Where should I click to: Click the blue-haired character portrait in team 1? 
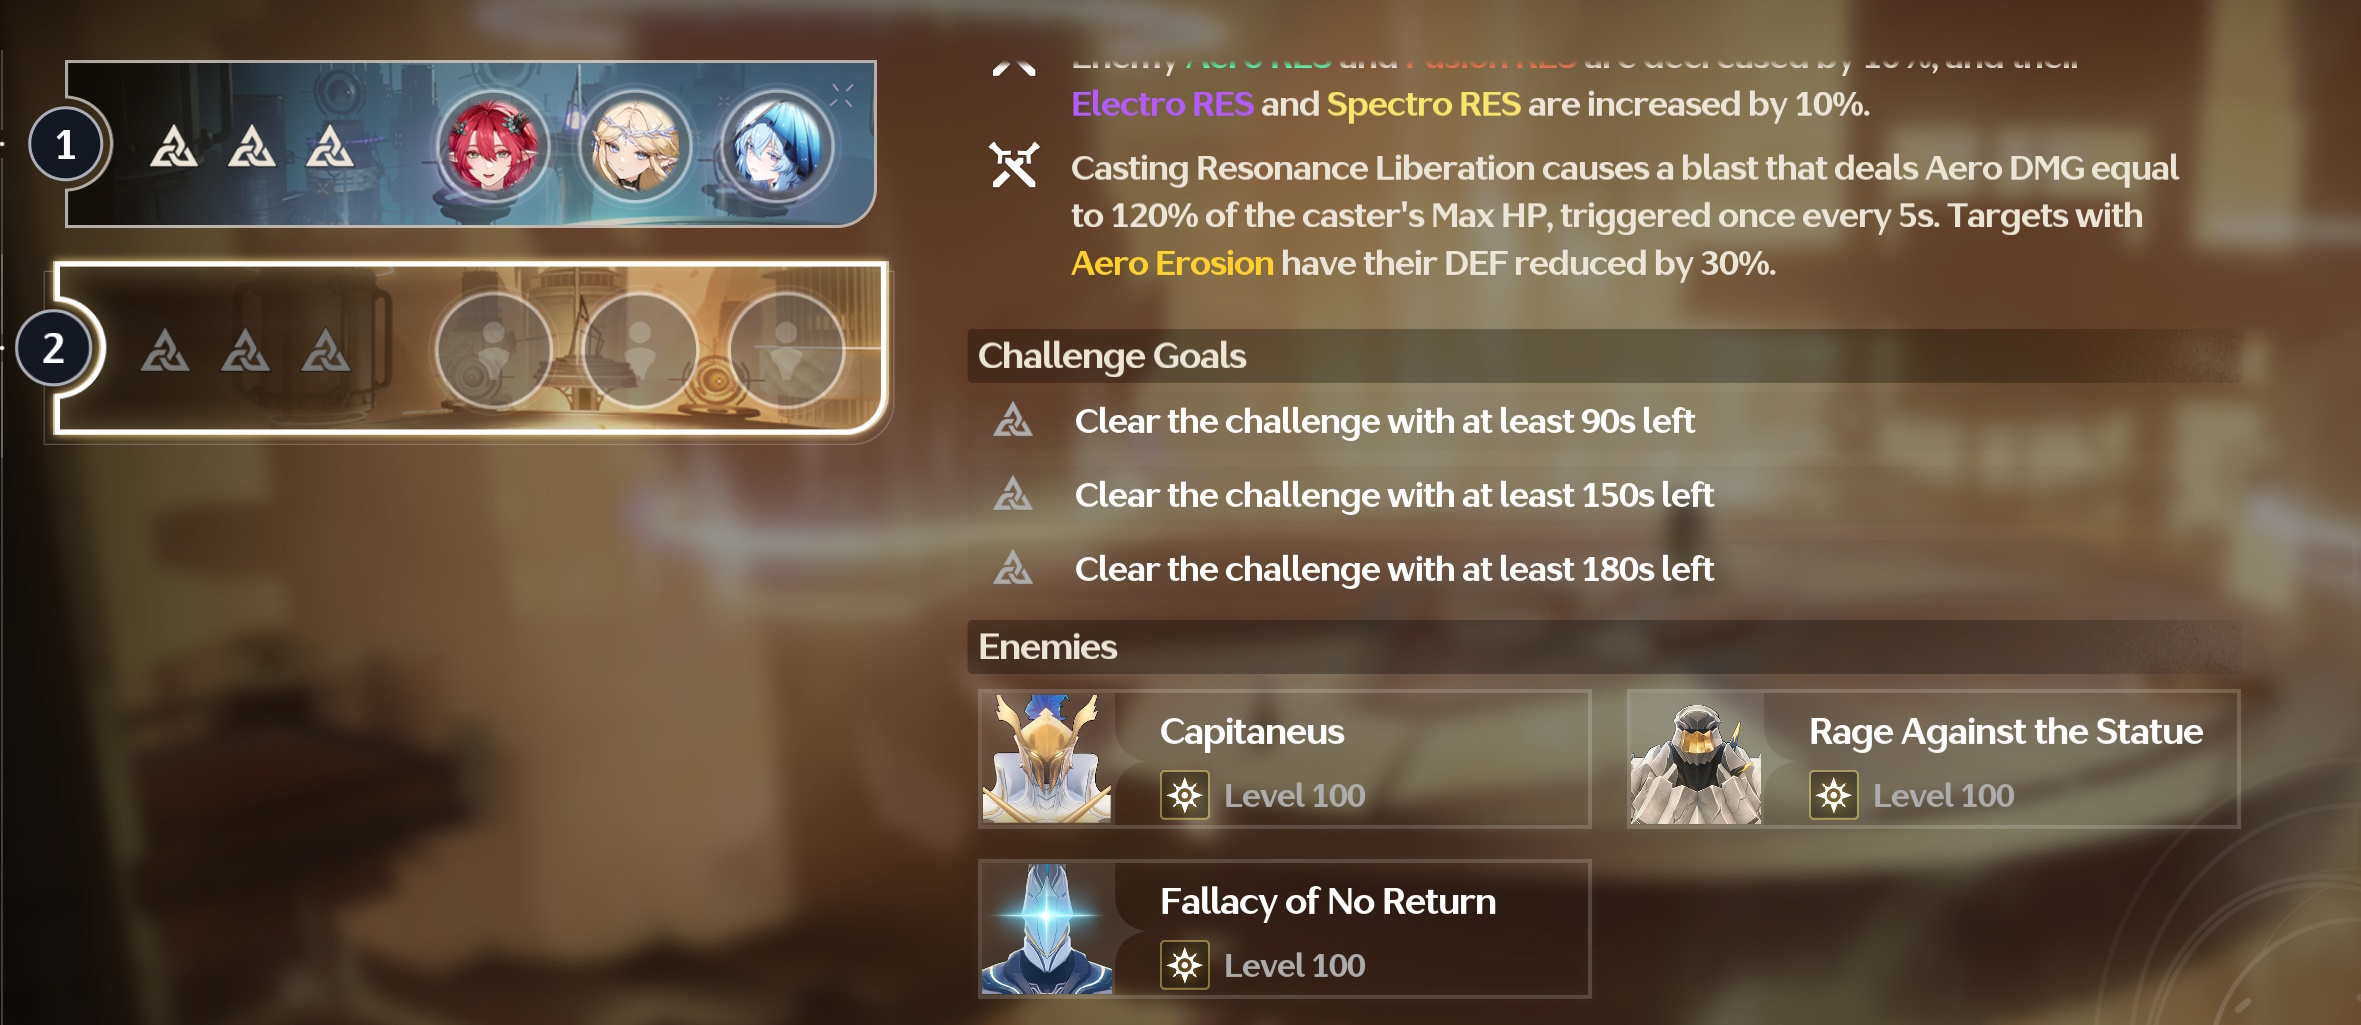(x=777, y=146)
